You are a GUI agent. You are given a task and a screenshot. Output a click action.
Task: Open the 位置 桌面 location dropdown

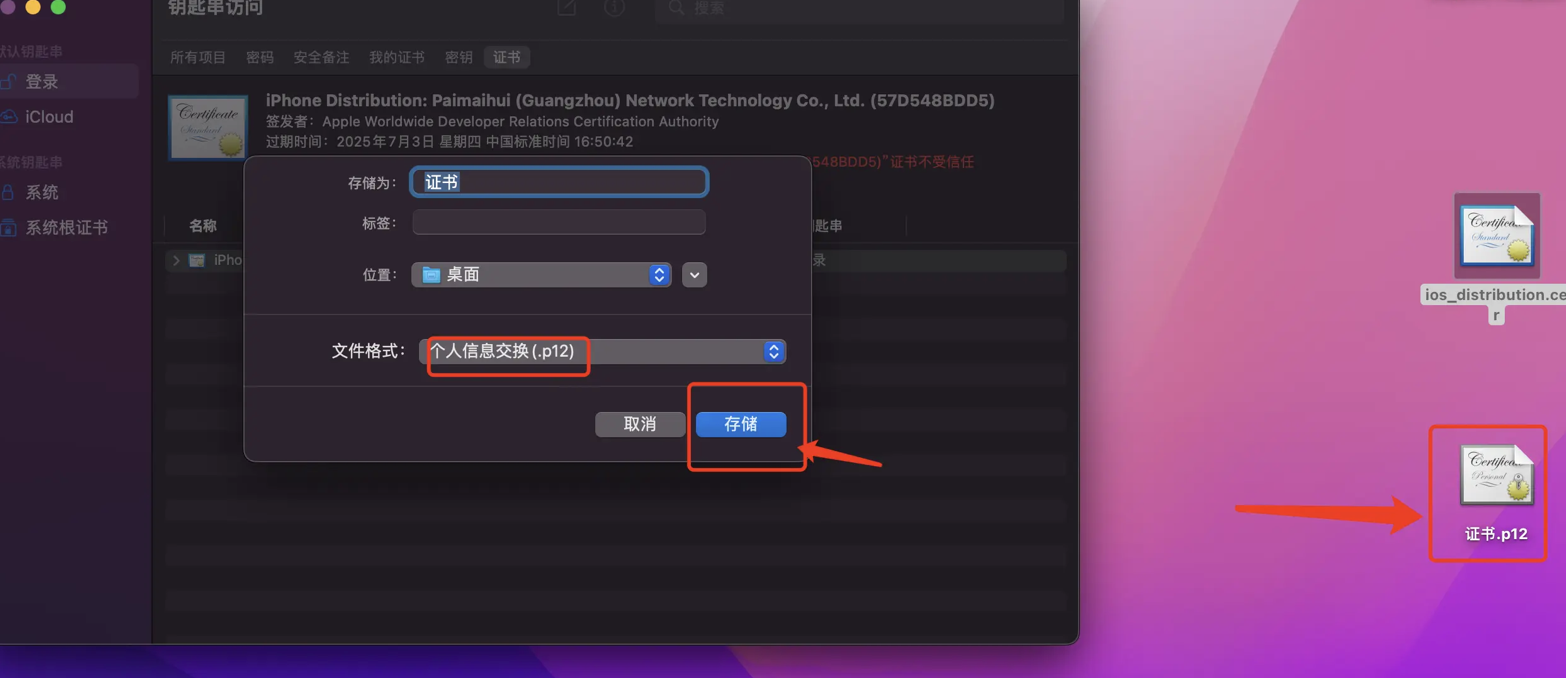point(541,274)
